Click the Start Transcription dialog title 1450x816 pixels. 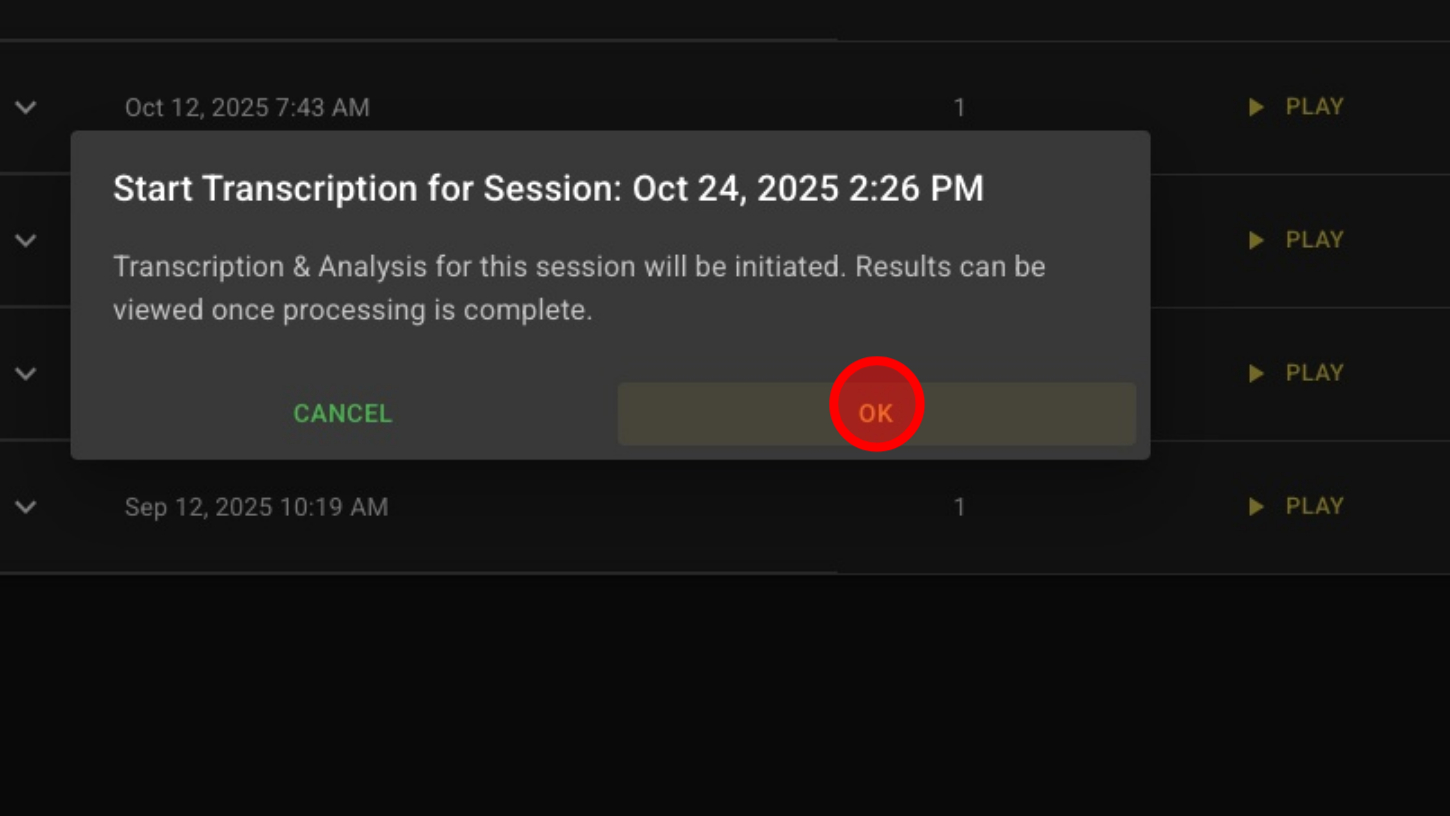pyautogui.click(x=548, y=188)
